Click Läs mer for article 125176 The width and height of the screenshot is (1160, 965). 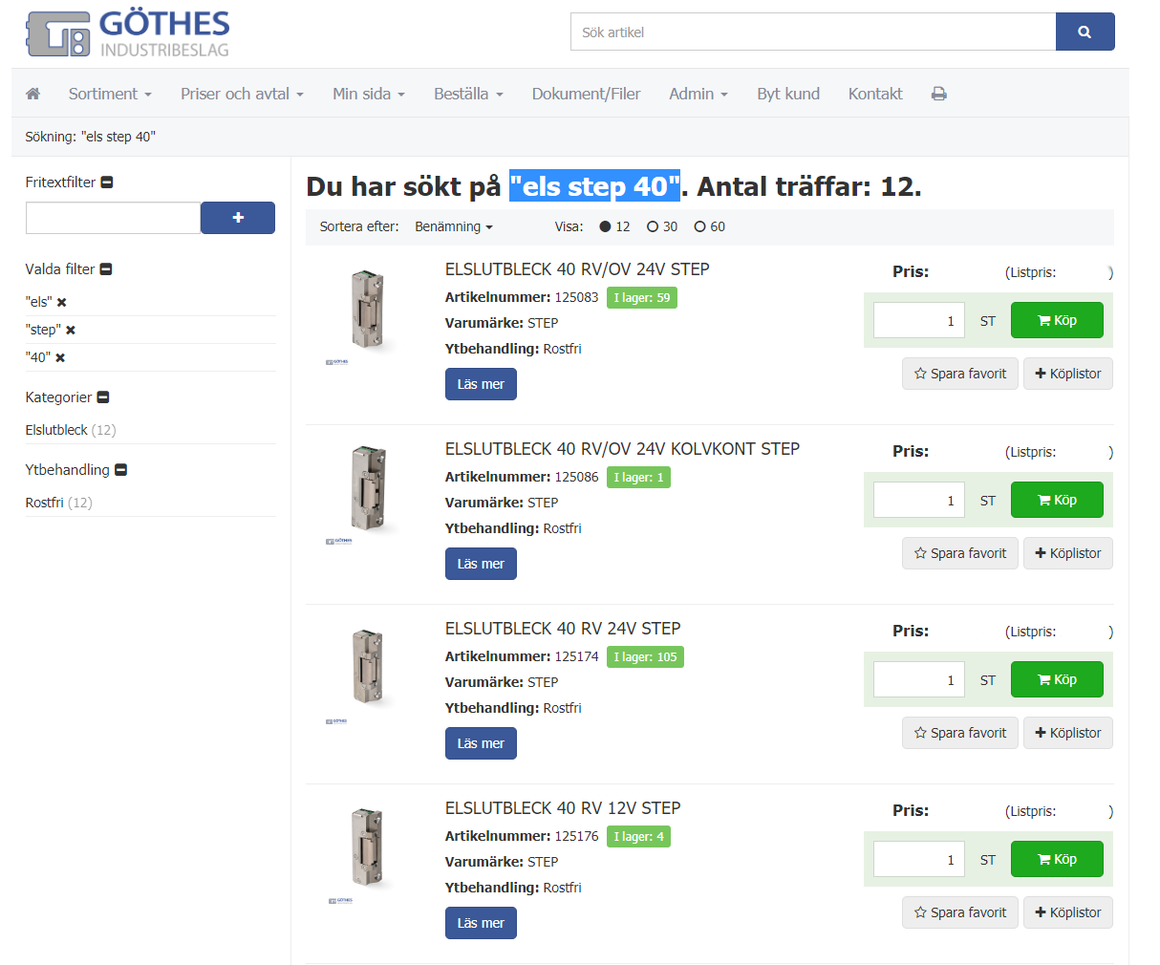point(481,923)
